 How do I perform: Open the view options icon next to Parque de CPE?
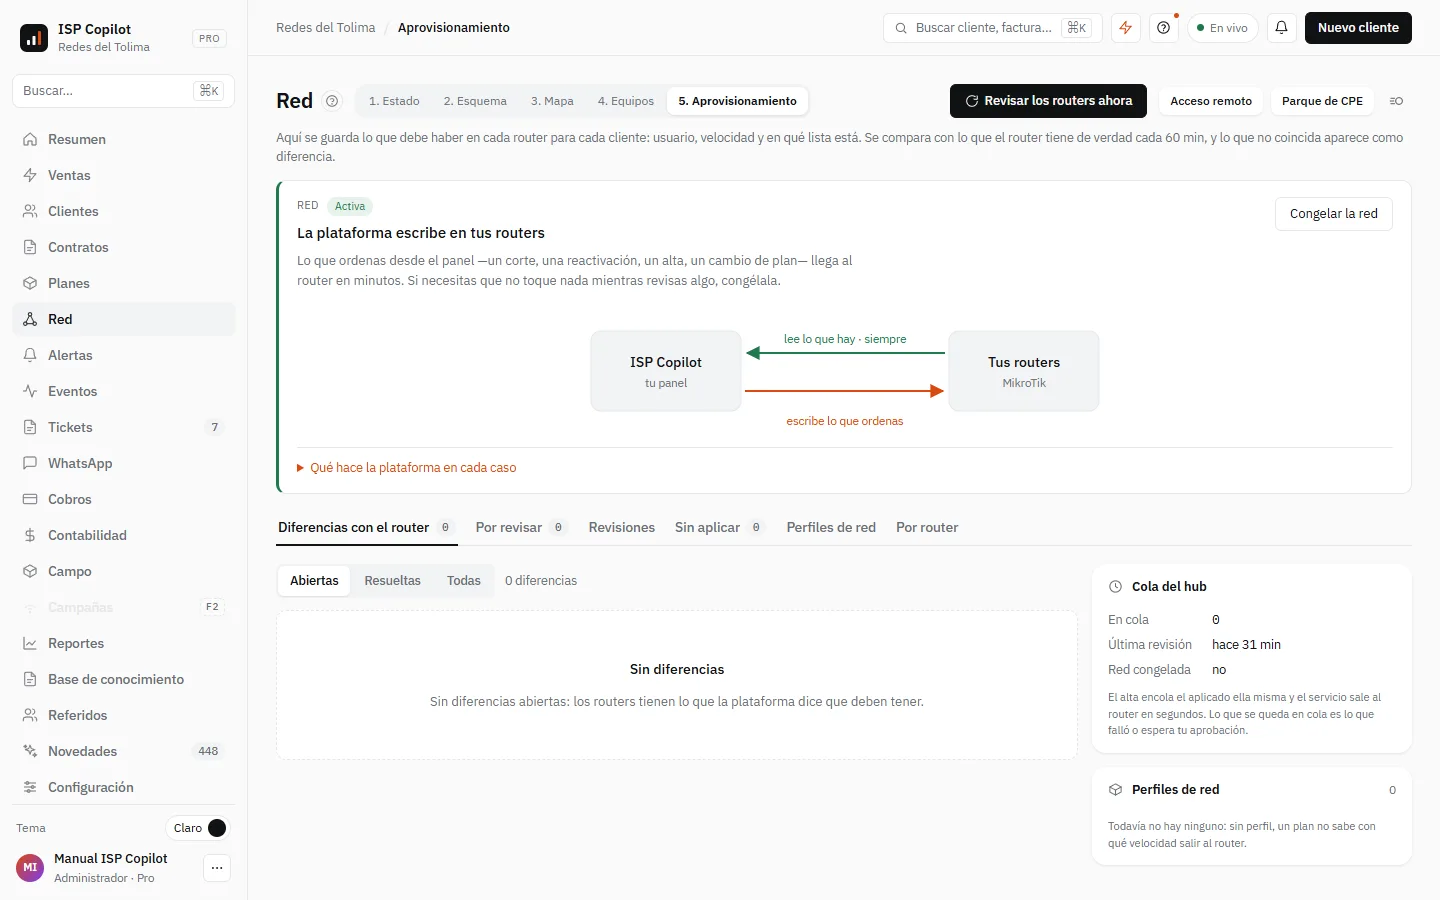click(1396, 101)
